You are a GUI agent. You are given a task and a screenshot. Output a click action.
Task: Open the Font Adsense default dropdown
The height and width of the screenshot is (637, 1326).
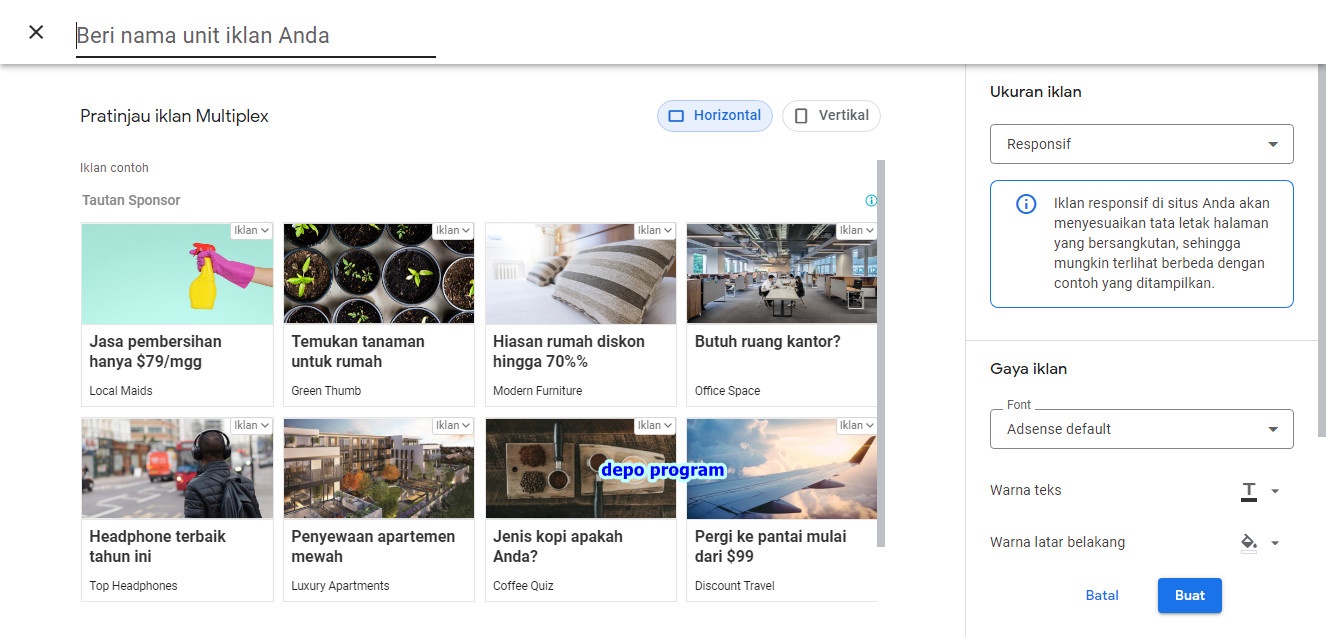pos(1142,429)
